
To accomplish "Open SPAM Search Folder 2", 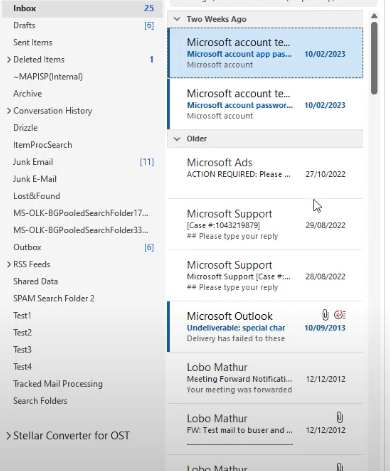I will tap(54, 298).
